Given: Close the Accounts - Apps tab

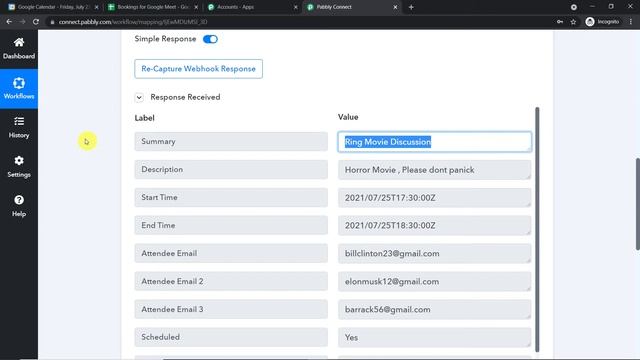Looking at the screenshot, I should click(296, 7).
